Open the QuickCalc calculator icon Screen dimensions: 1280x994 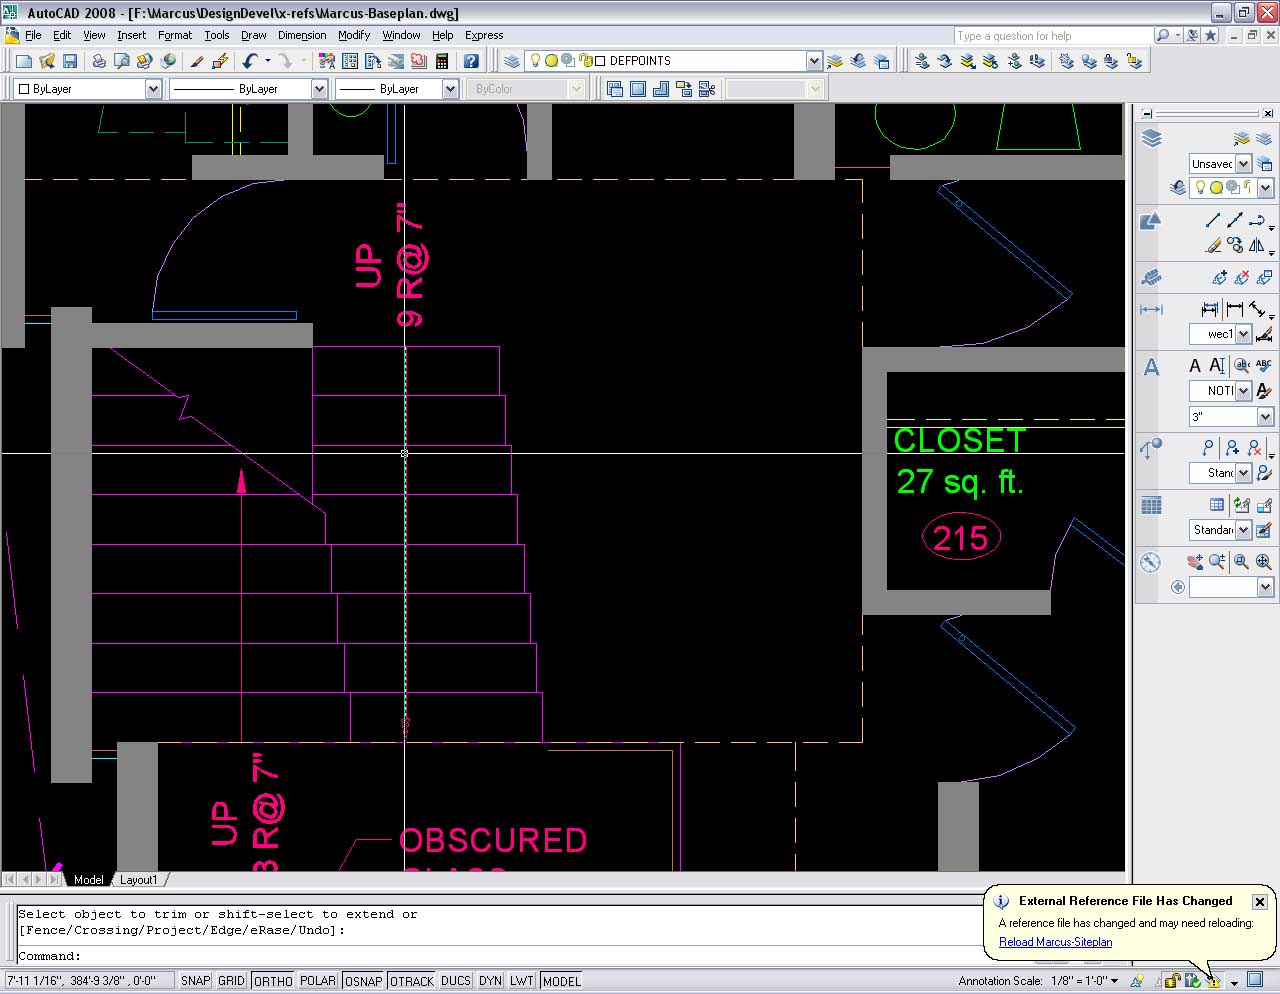click(441, 61)
